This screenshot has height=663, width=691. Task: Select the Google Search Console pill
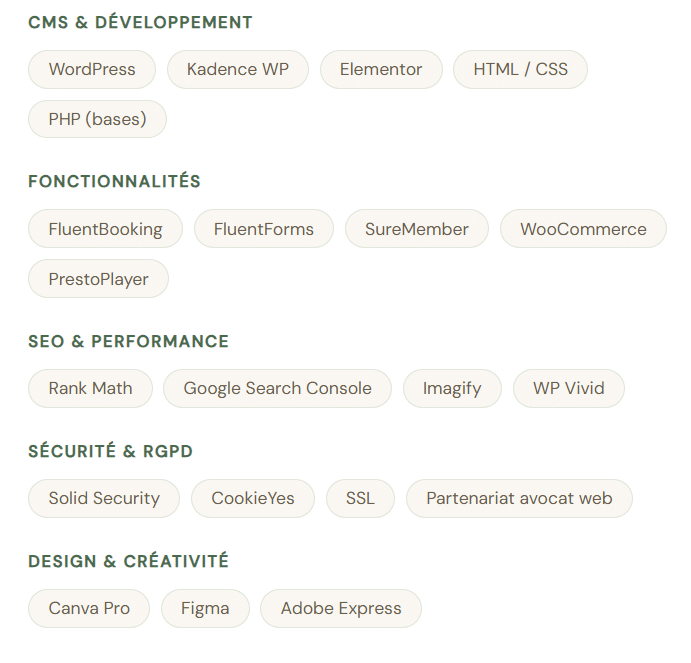pos(277,389)
